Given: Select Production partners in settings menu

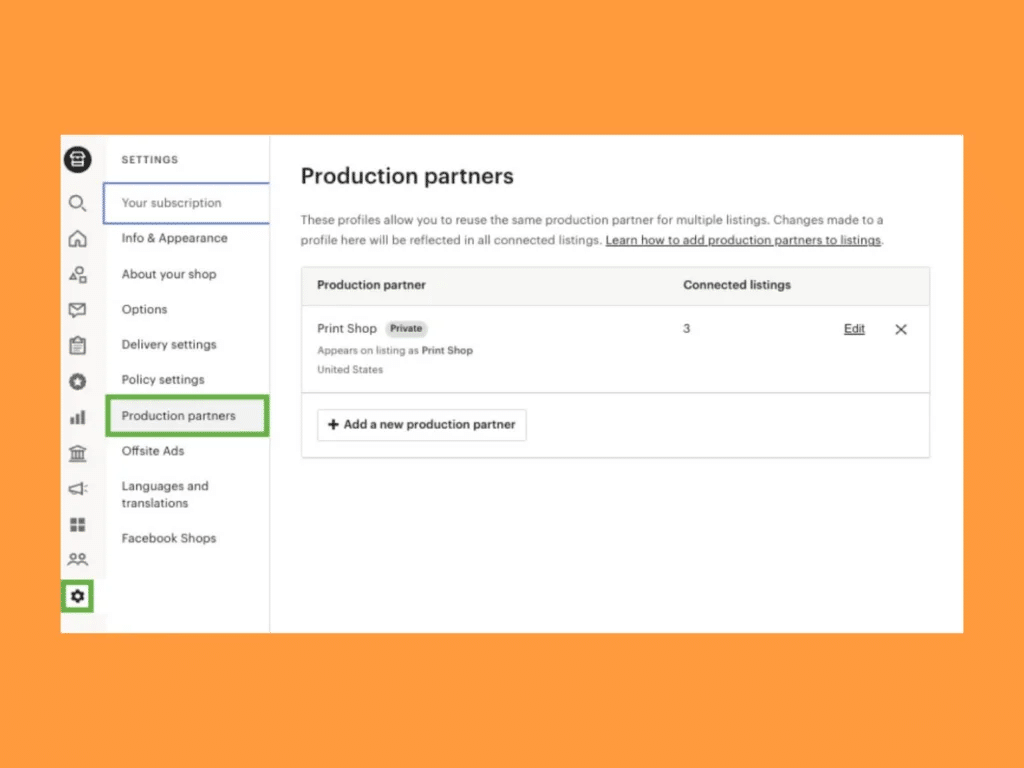Looking at the screenshot, I should (x=187, y=415).
